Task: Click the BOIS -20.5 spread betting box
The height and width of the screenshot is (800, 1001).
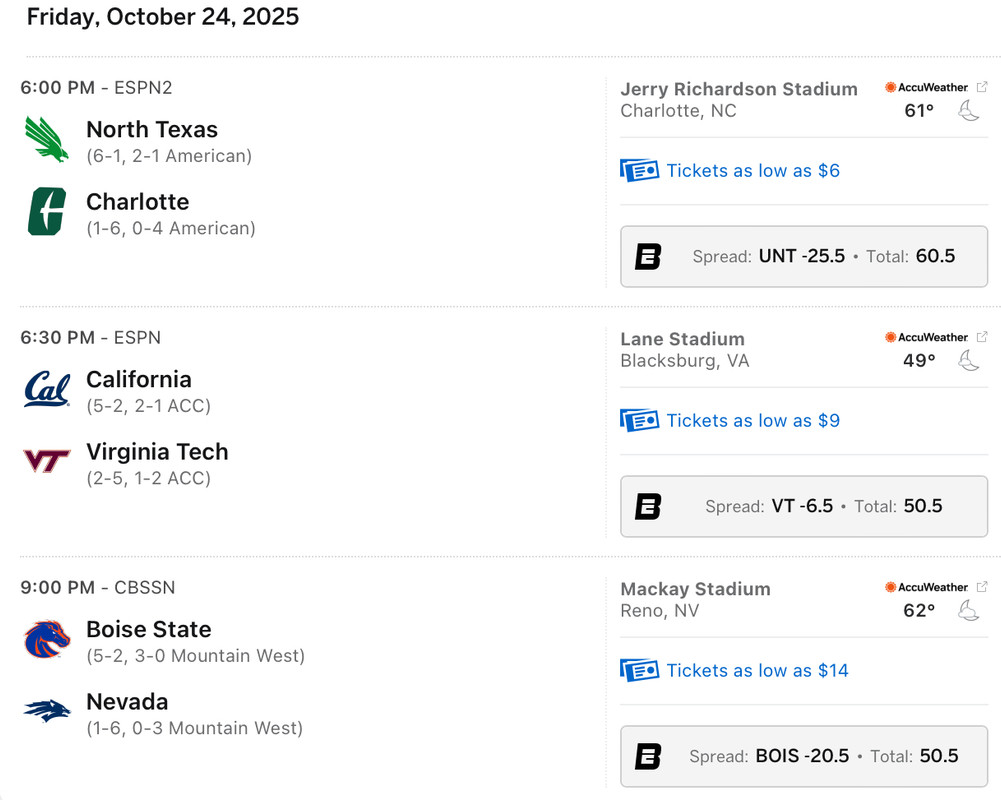Action: (x=804, y=756)
